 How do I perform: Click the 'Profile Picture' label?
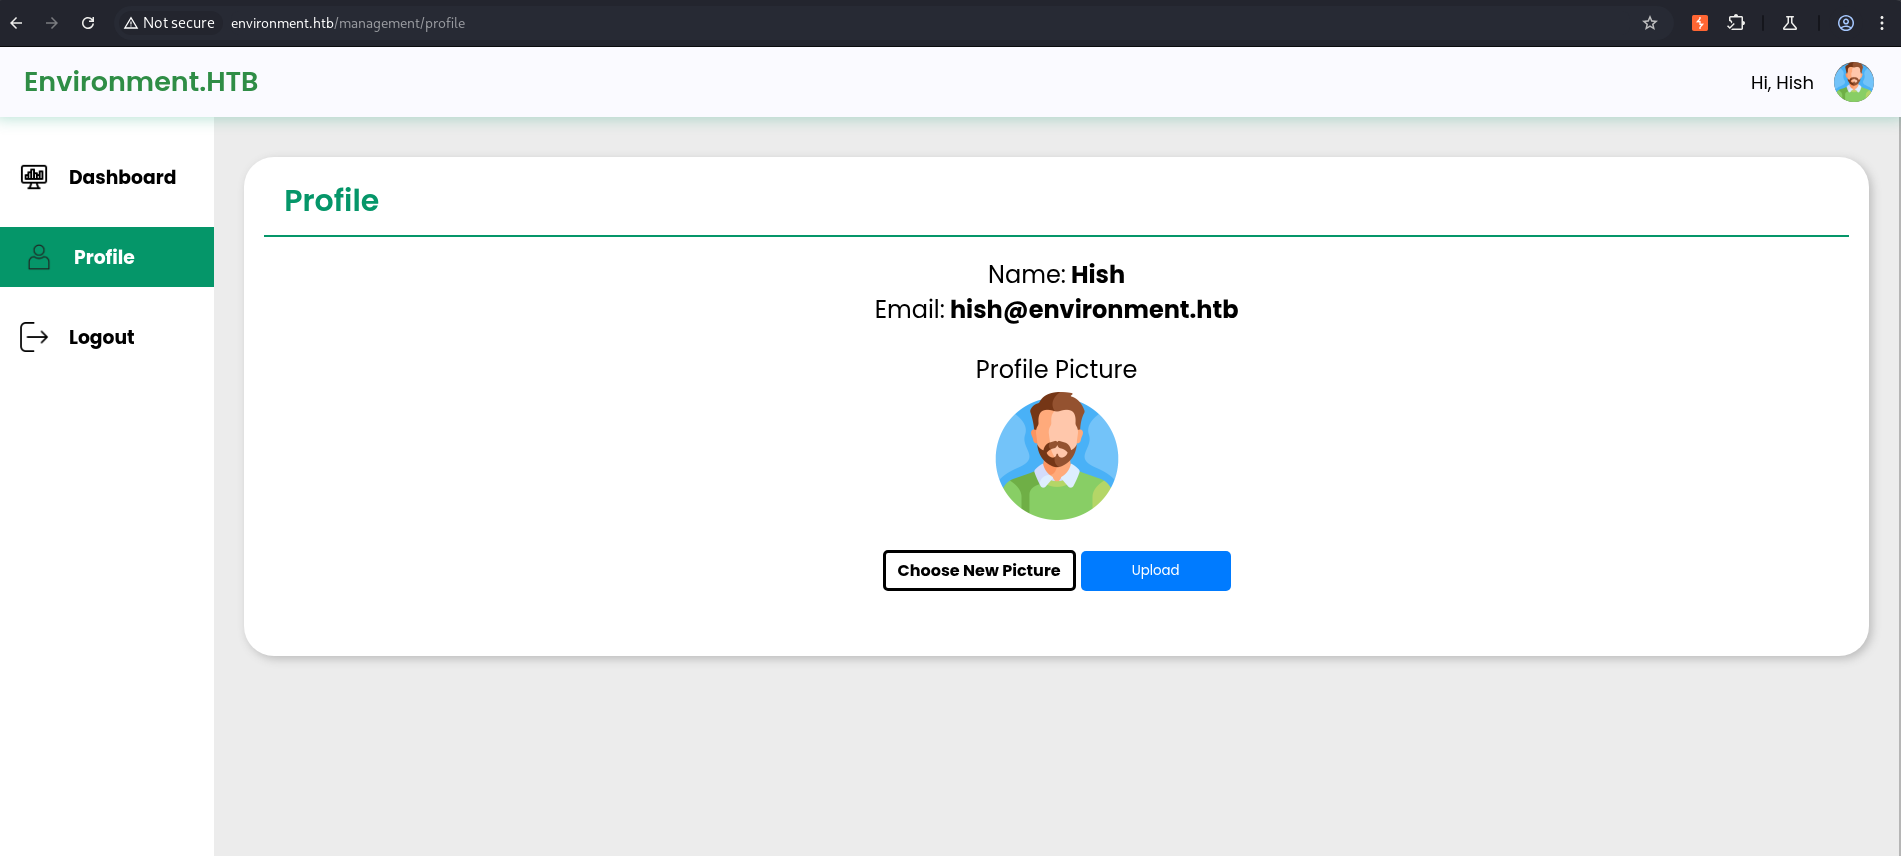click(x=1056, y=369)
